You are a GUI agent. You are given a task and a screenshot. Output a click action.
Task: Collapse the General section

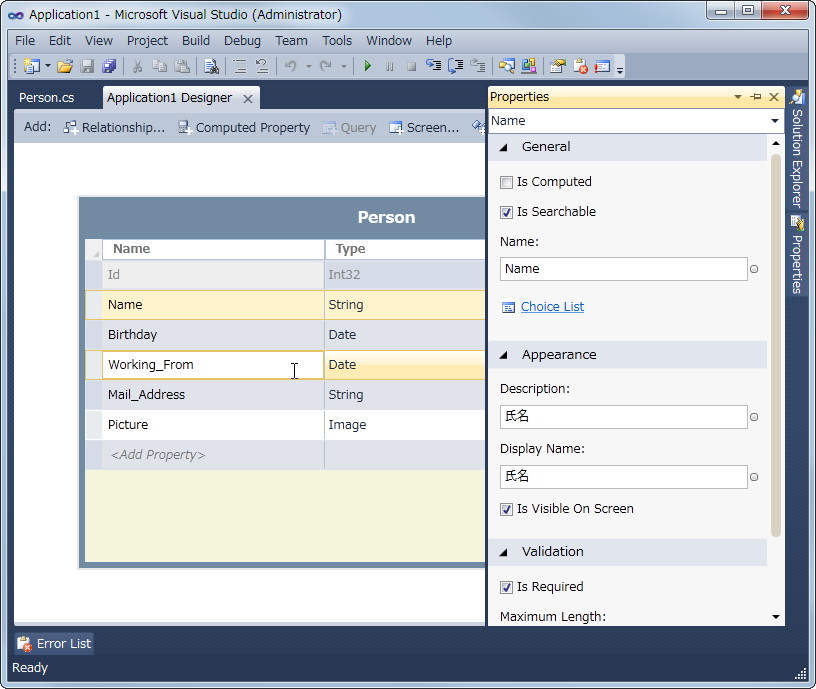[503, 148]
